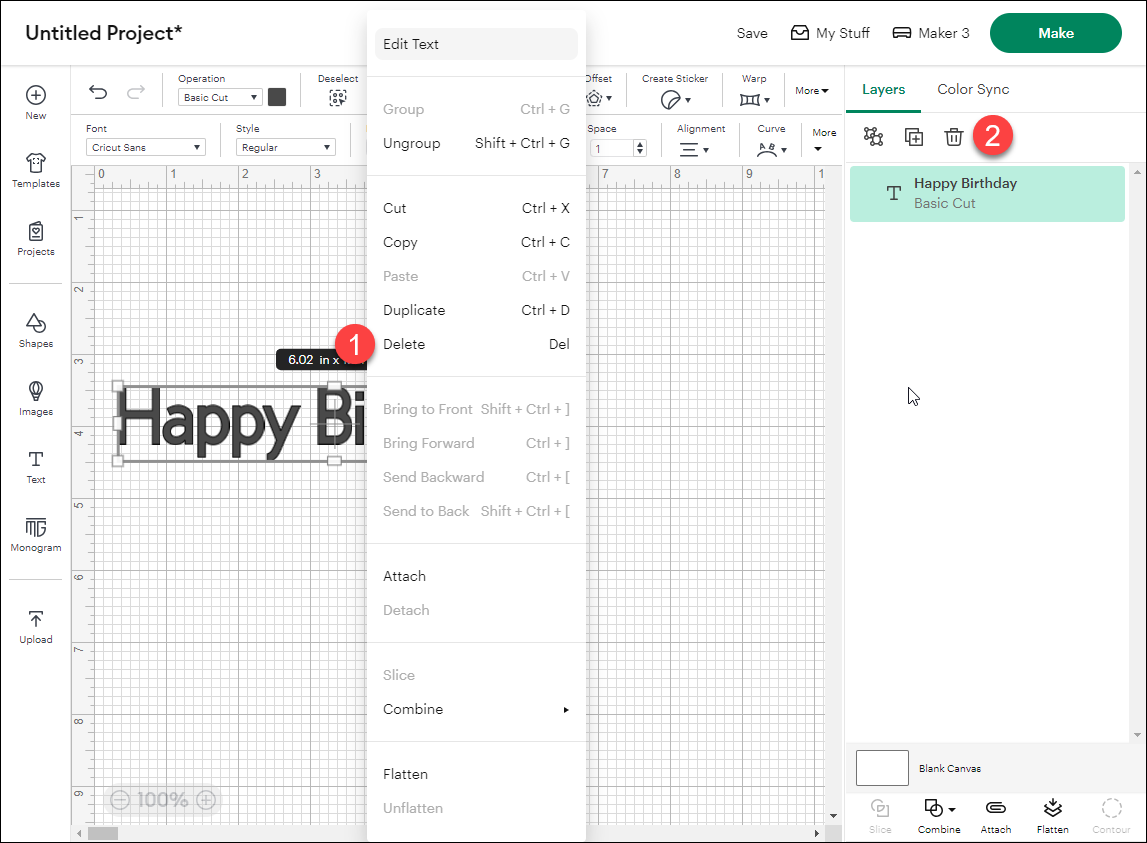The height and width of the screenshot is (843, 1147).
Task: Choose Cut from context menu
Action: click(476, 209)
